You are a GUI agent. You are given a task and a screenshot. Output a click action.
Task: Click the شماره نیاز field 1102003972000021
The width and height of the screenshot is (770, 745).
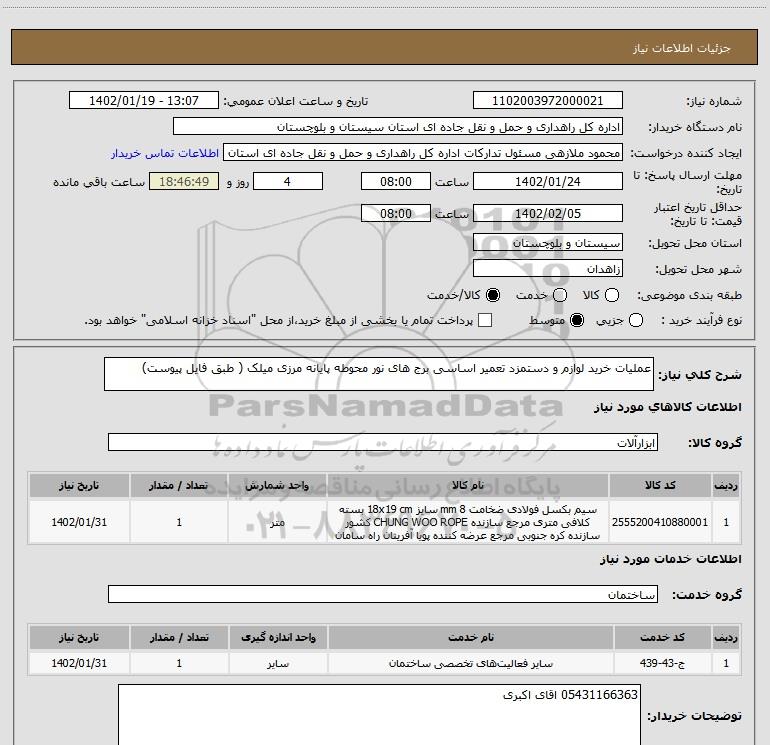pyautogui.click(x=548, y=100)
